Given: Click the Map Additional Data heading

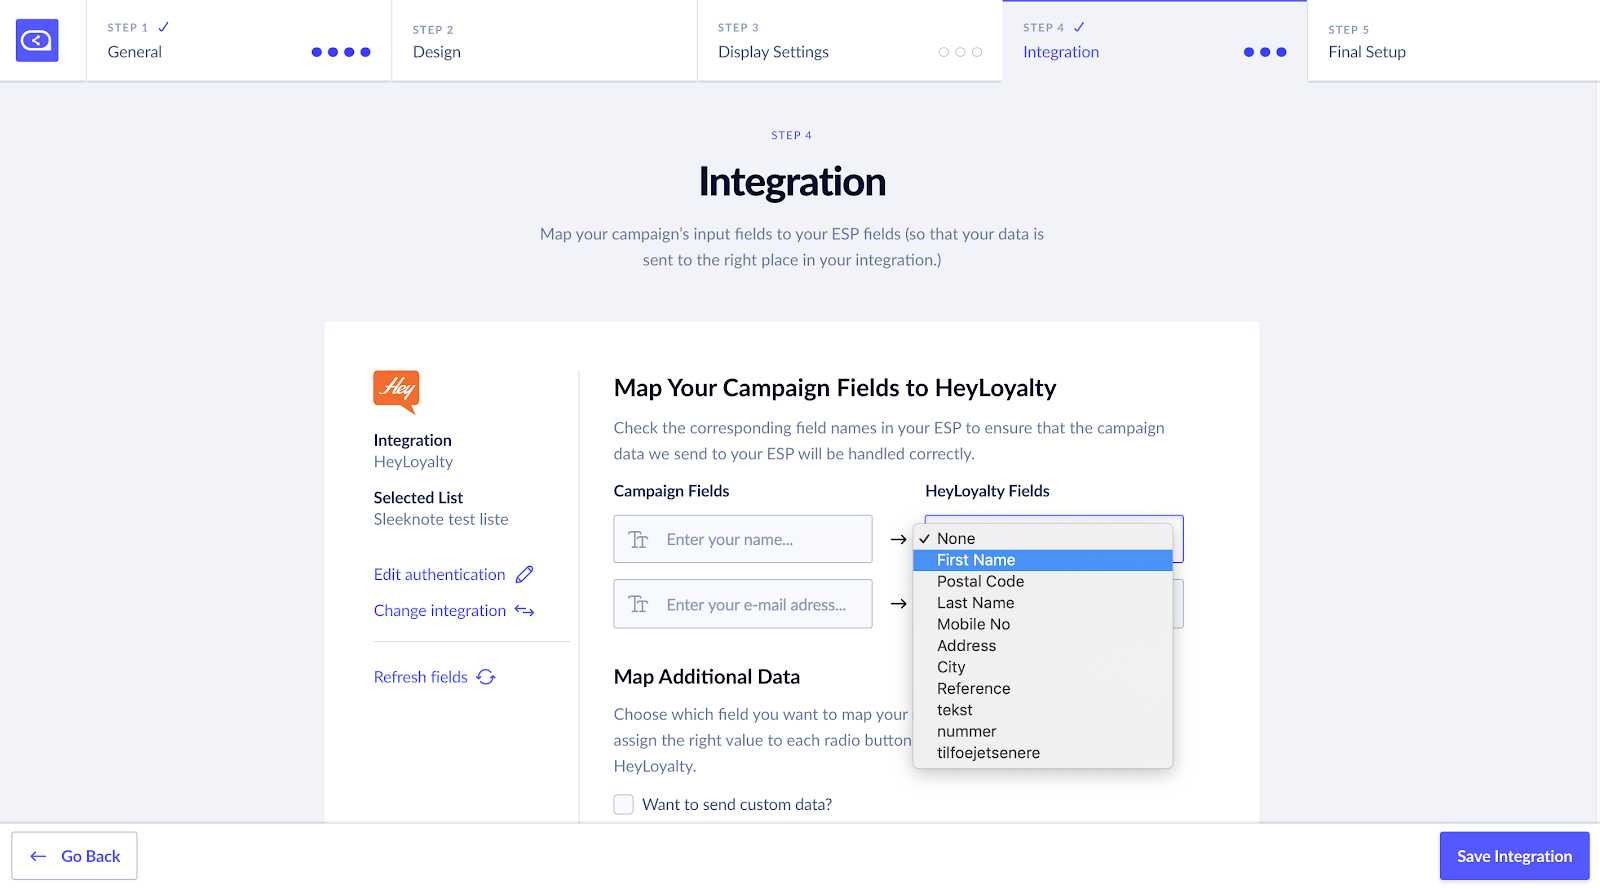Looking at the screenshot, I should coord(707,677).
